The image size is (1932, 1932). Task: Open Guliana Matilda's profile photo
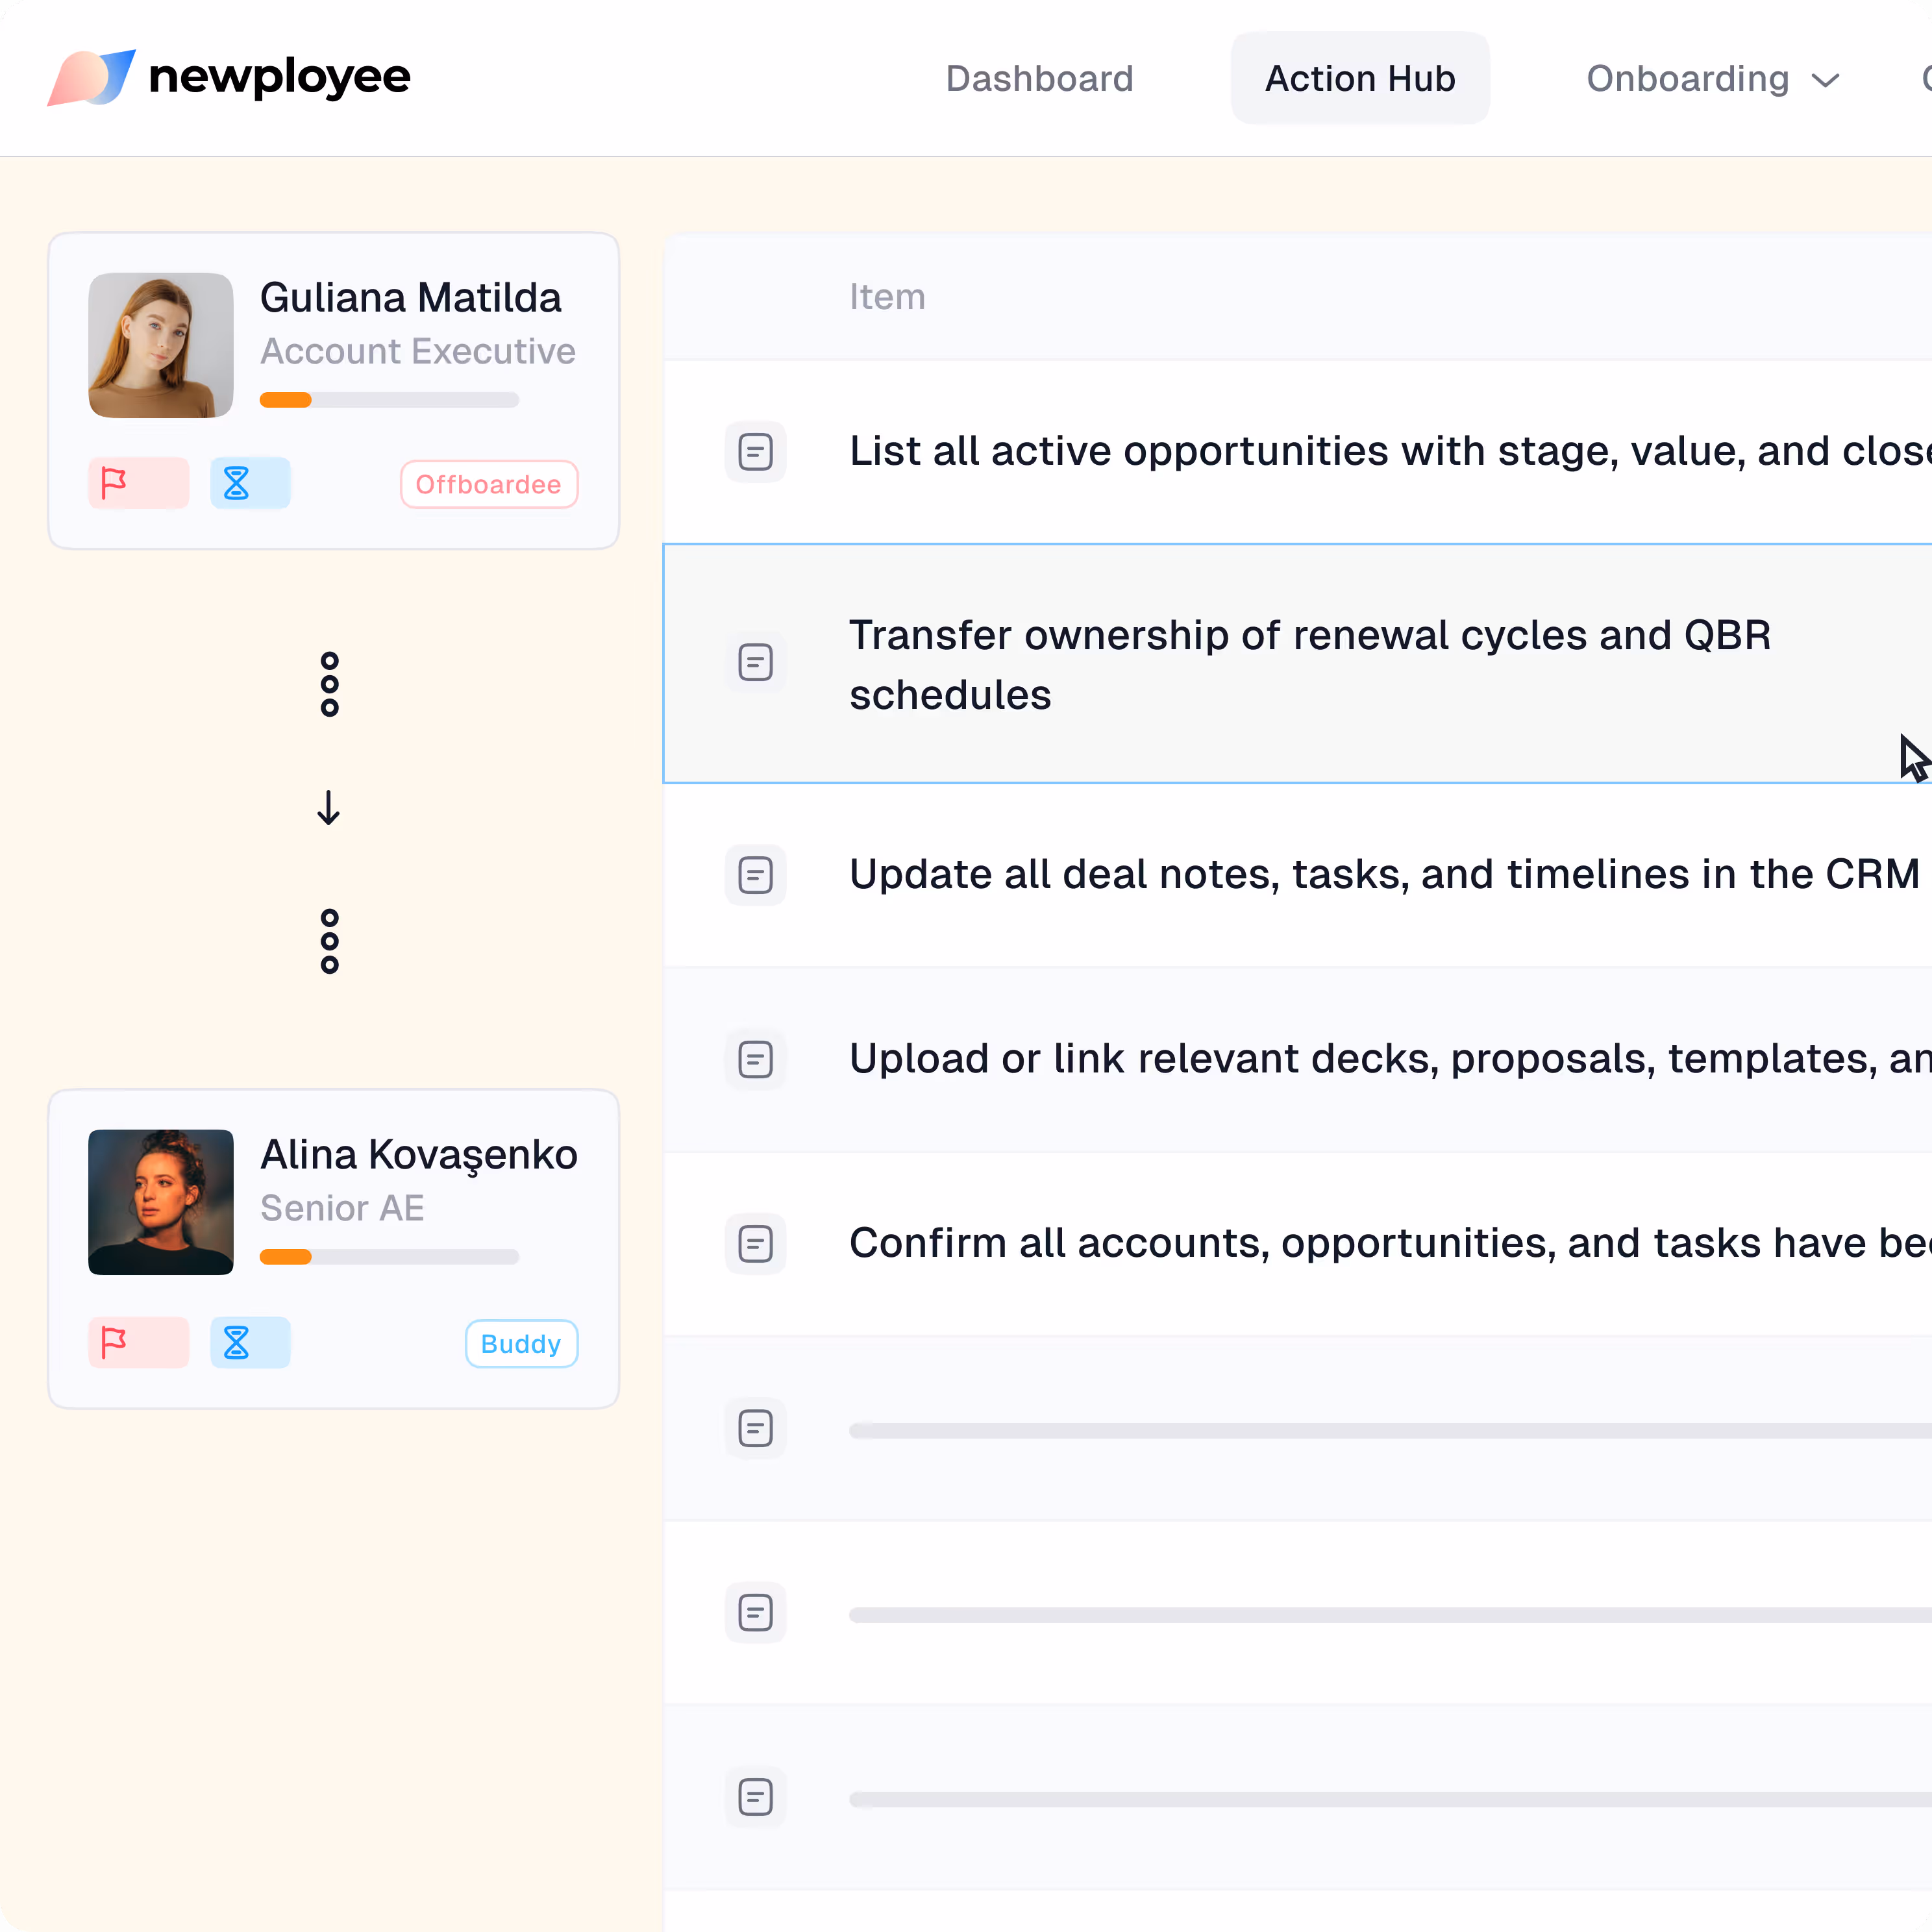click(160, 344)
